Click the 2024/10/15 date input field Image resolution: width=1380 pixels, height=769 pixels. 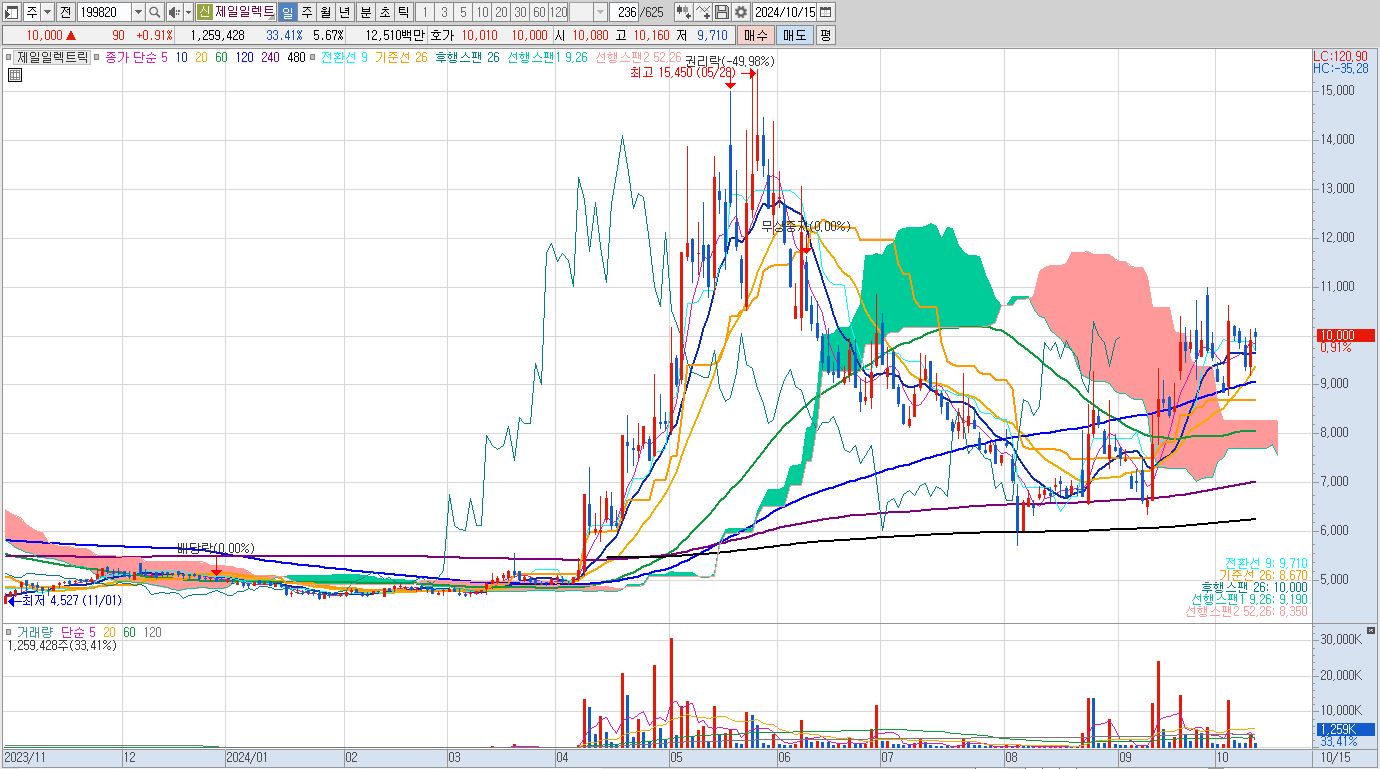(784, 12)
